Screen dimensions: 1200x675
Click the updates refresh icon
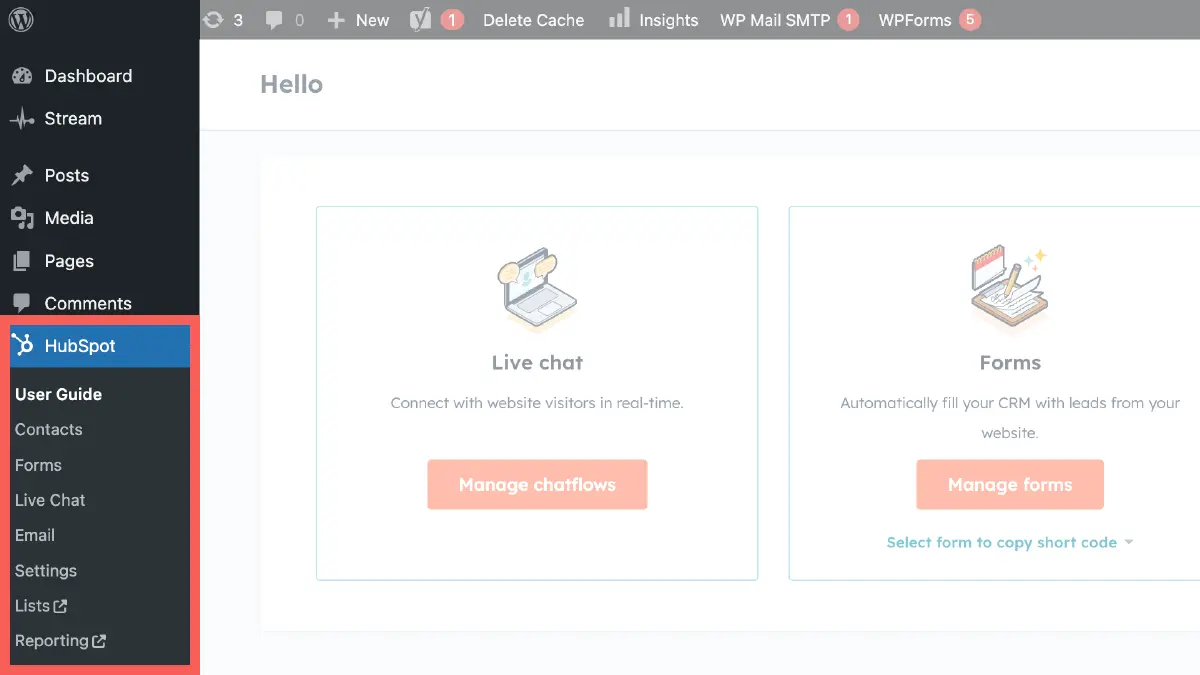pos(213,20)
